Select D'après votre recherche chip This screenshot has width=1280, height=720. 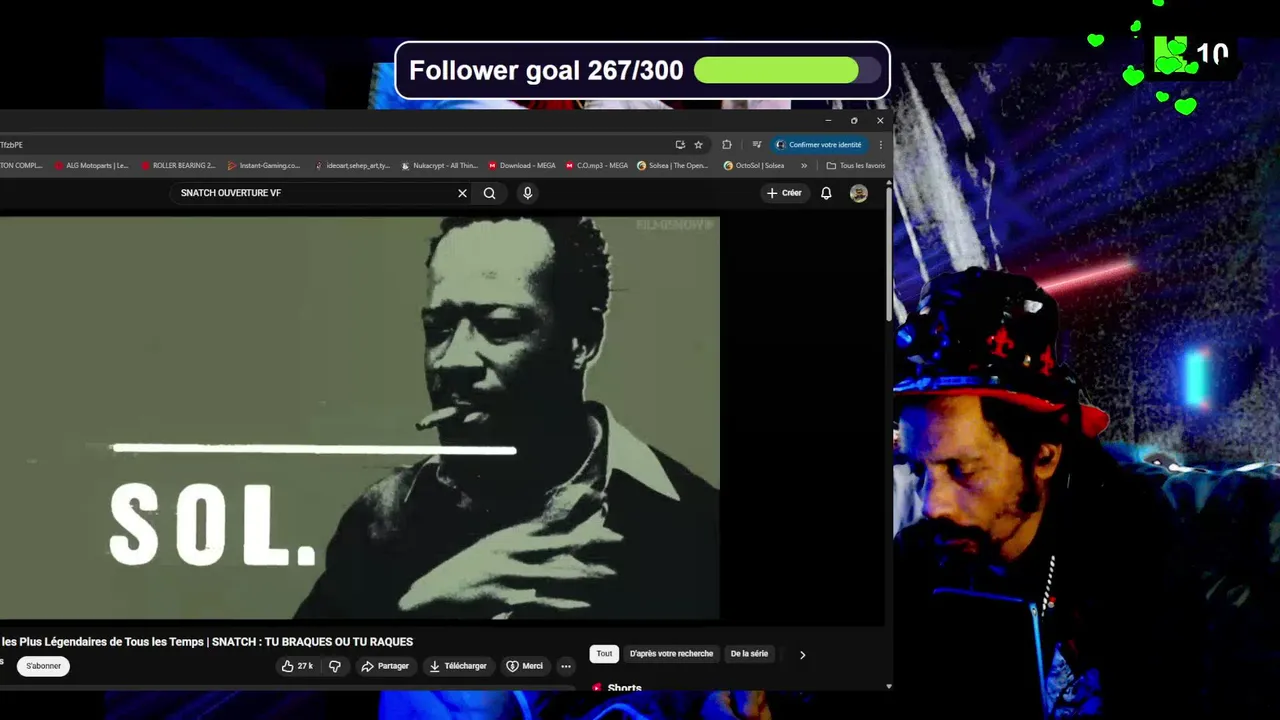coord(671,654)
